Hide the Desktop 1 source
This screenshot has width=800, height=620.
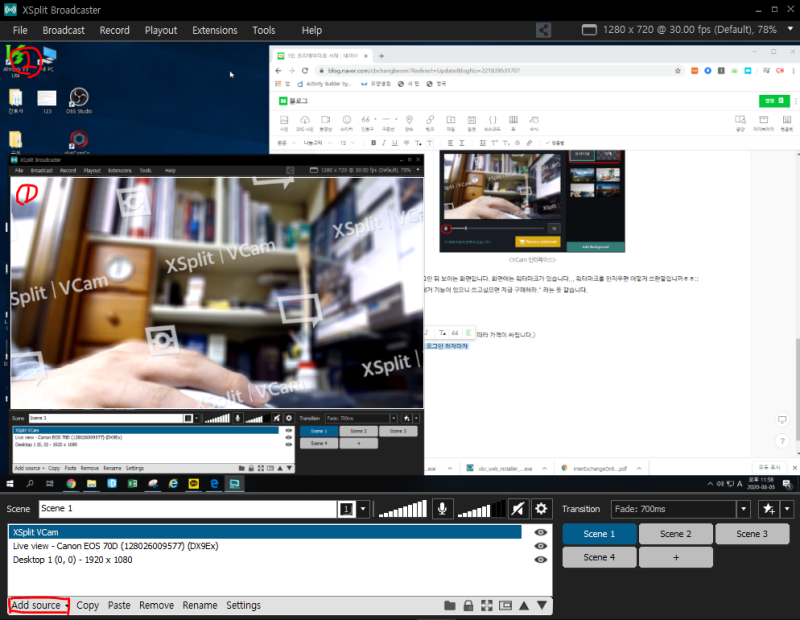point(540,560)
